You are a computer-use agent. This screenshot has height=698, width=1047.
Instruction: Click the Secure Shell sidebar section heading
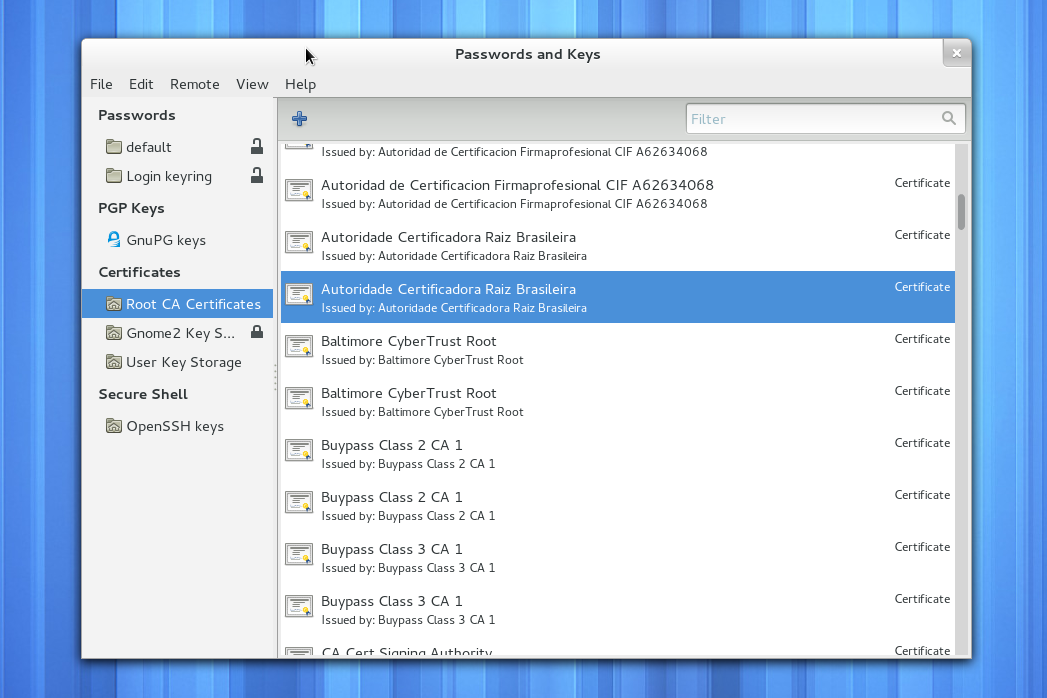click(x=143, y=394)
